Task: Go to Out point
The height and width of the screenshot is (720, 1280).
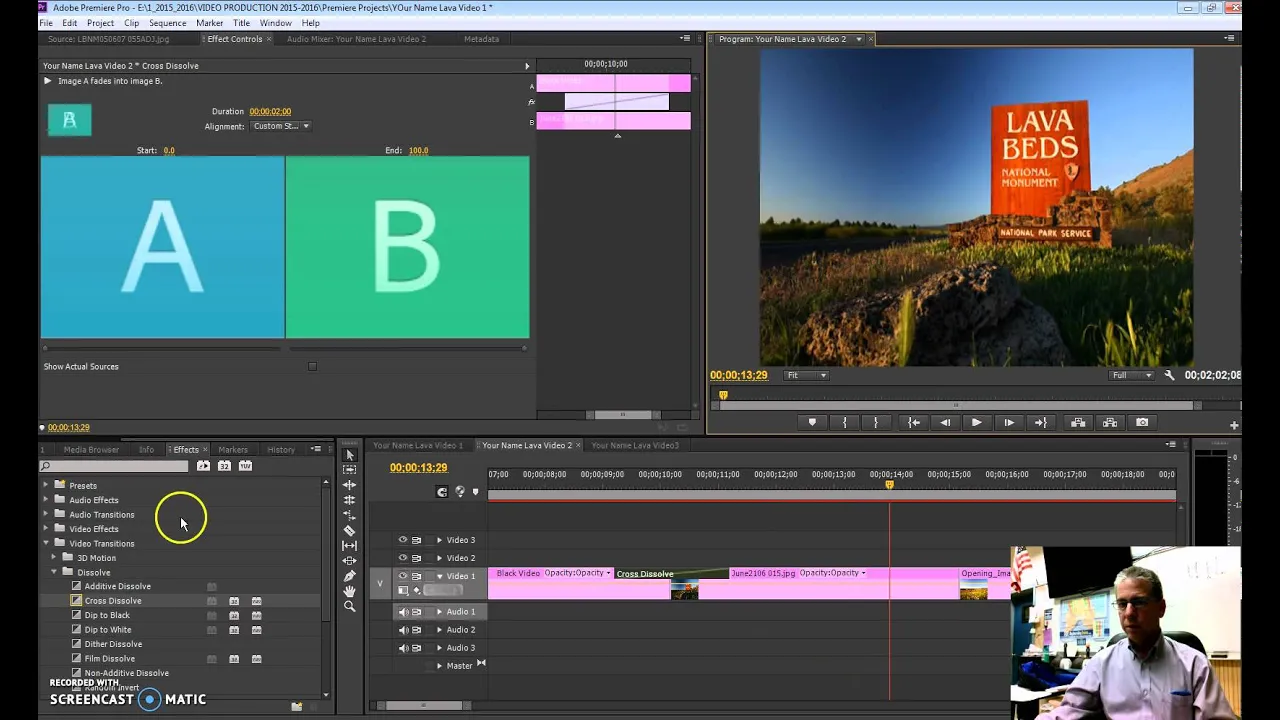Action: click(x=1041, y=423)
